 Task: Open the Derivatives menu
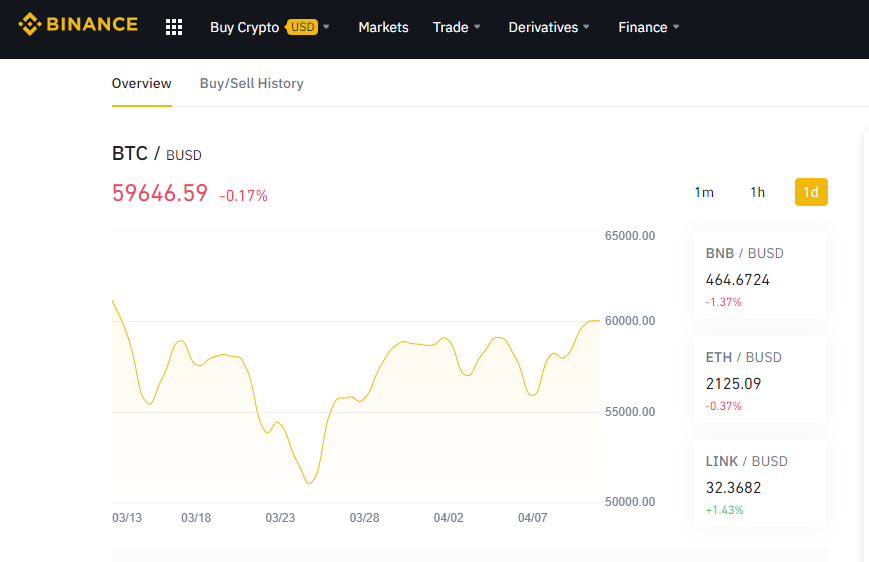[x=543, y=27]
